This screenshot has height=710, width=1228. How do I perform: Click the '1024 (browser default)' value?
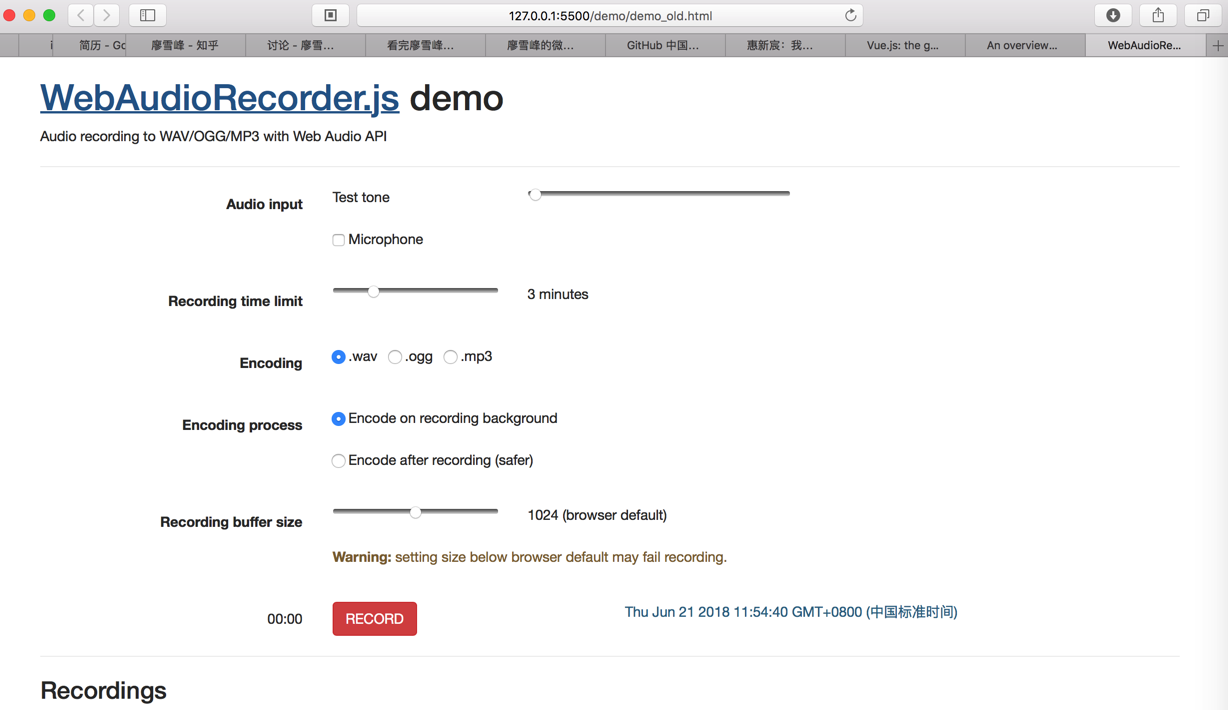597,515
